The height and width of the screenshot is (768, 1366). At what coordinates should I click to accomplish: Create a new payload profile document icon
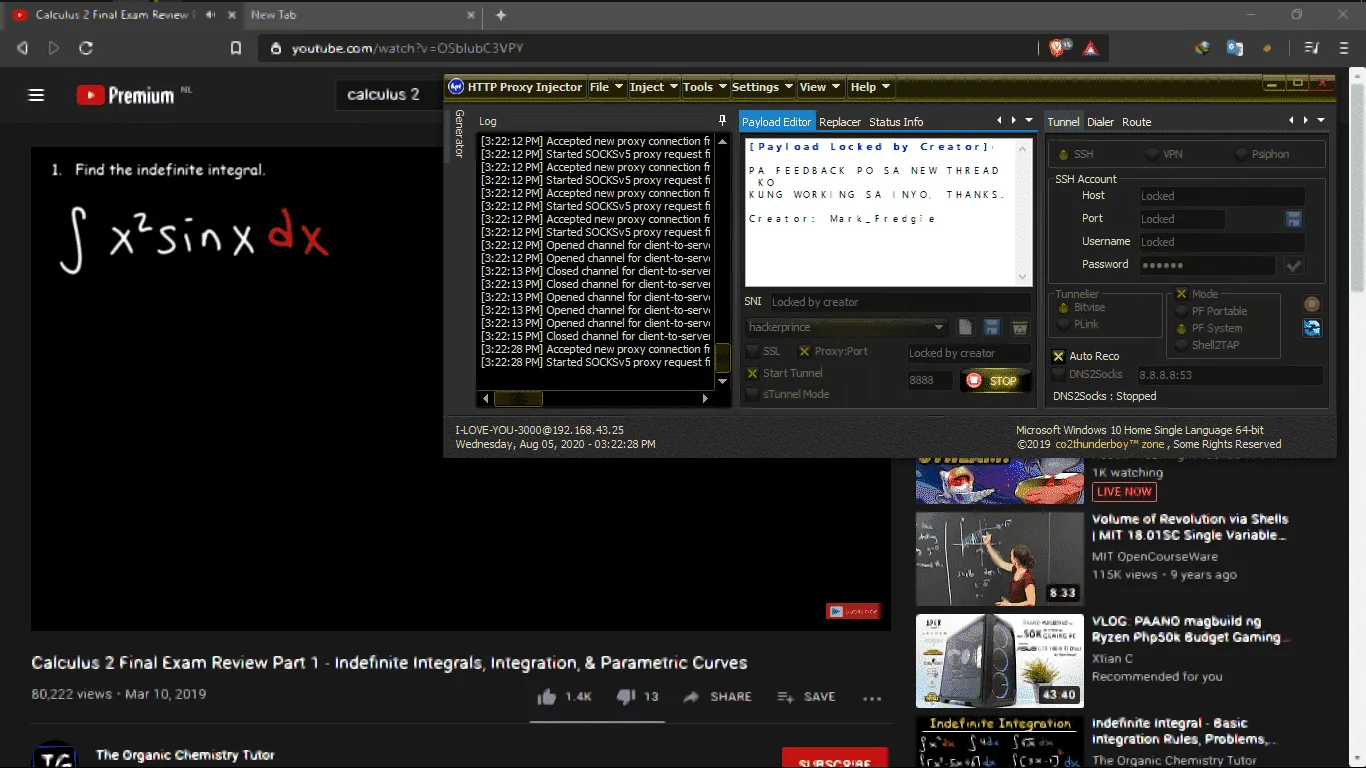965,327
